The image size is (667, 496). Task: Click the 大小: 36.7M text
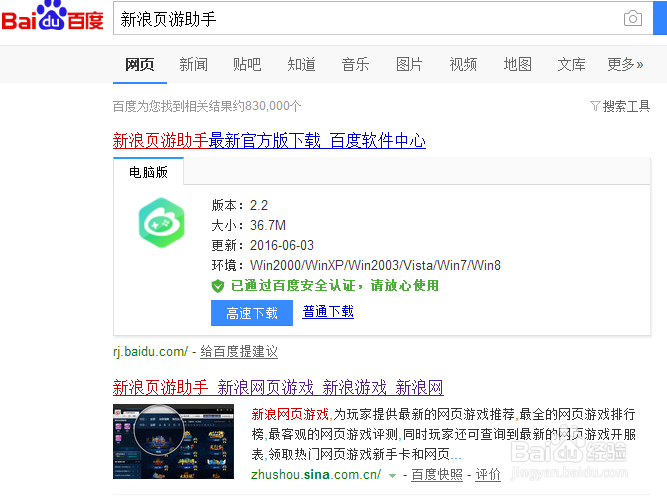pos(248,225)
